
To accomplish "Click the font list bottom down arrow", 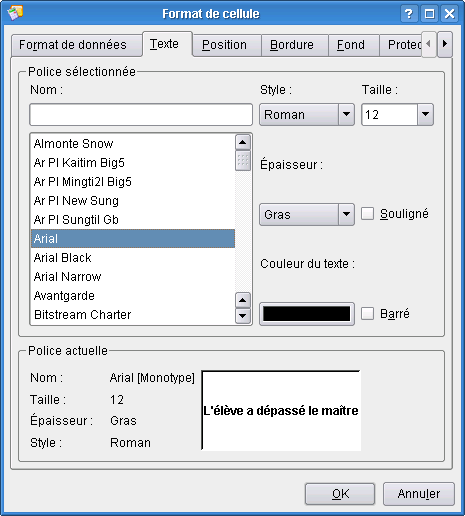I will [243, 316].
